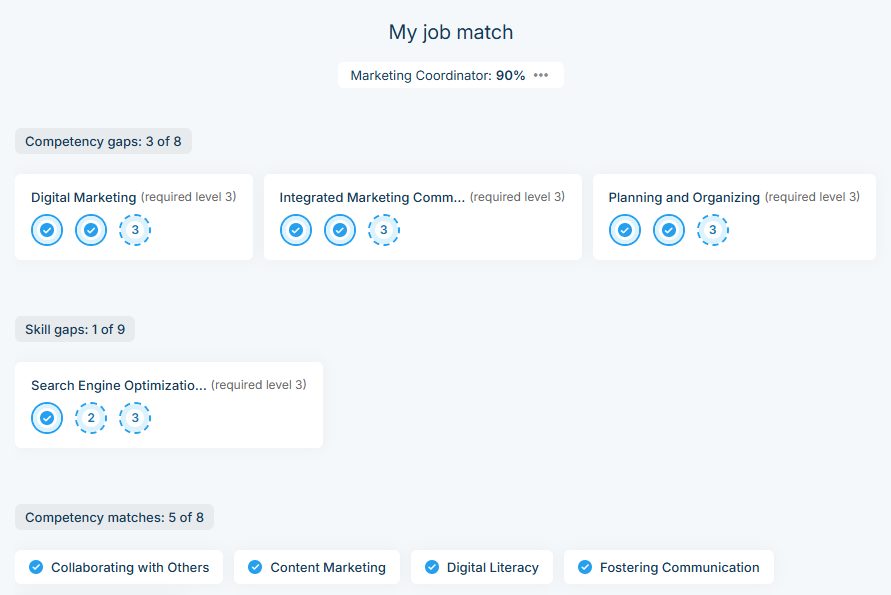
Task: Select the dashed level 3 badge for Planning and Organizing
Action: (x=713, y=230)
